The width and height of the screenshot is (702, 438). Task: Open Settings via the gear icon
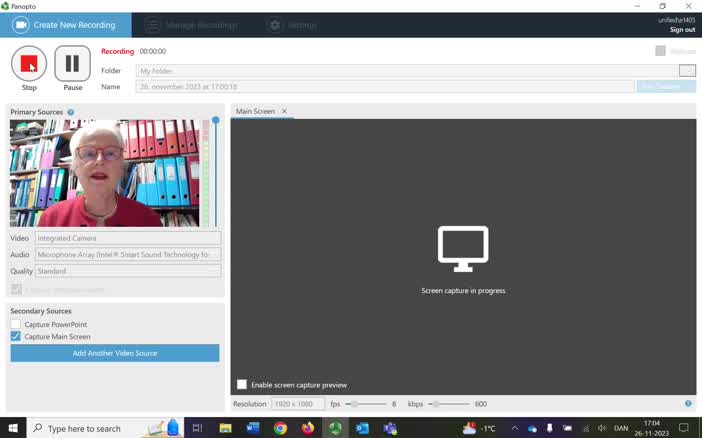[274, 25]
